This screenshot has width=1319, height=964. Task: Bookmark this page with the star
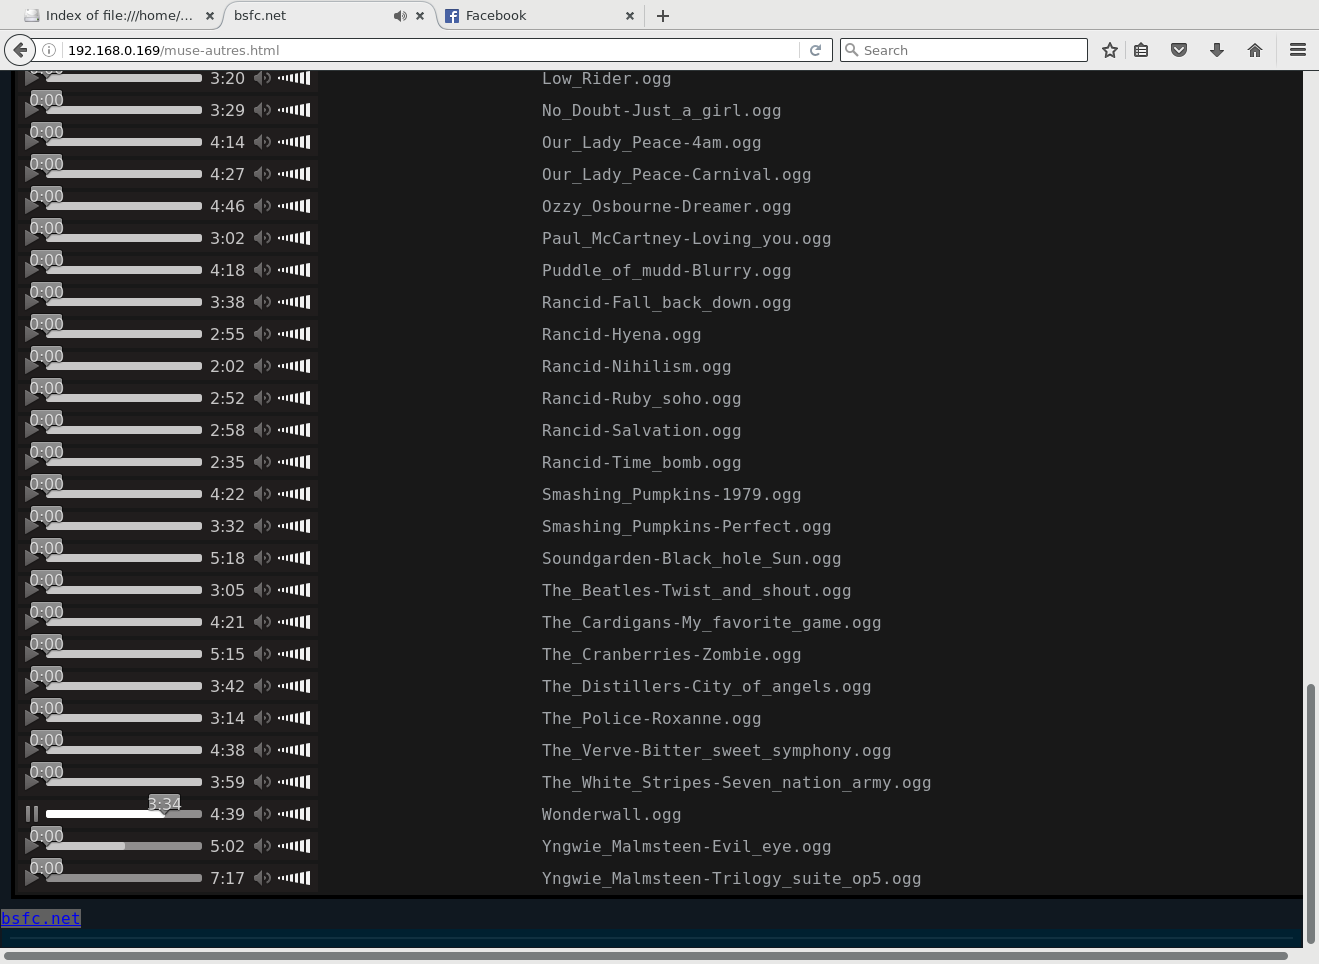click(x=1109, y=50)
